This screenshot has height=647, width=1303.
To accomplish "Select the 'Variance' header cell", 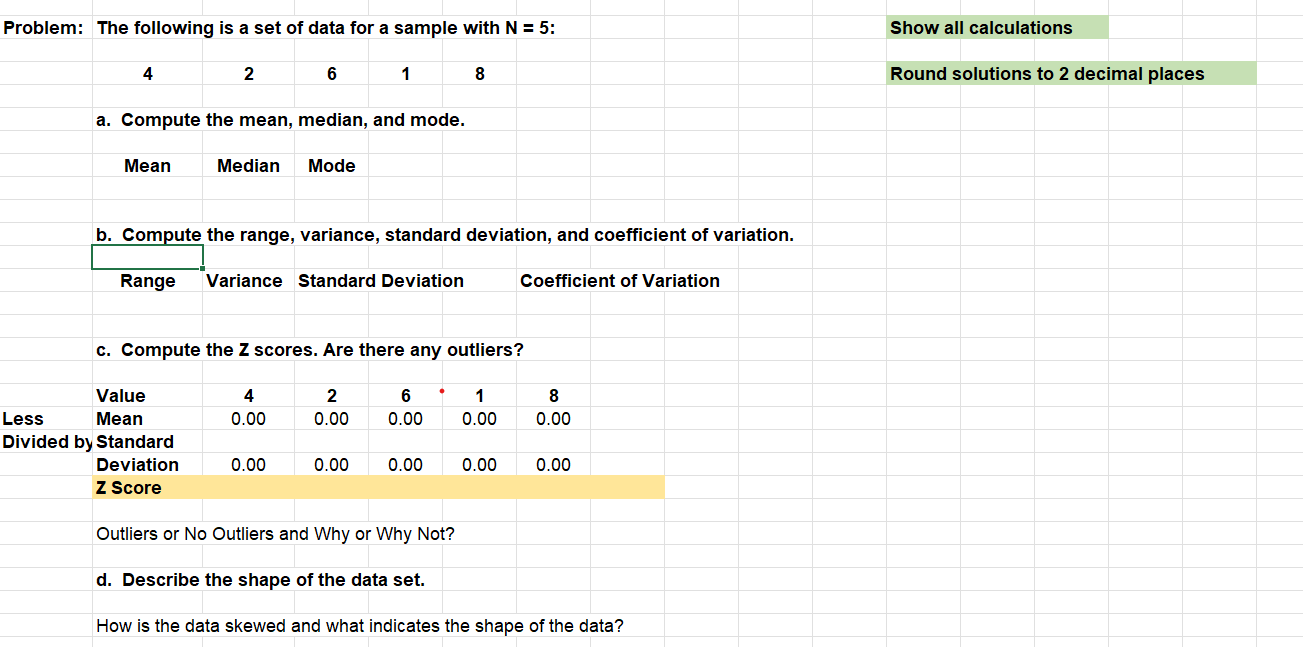I will click(244, 280).
